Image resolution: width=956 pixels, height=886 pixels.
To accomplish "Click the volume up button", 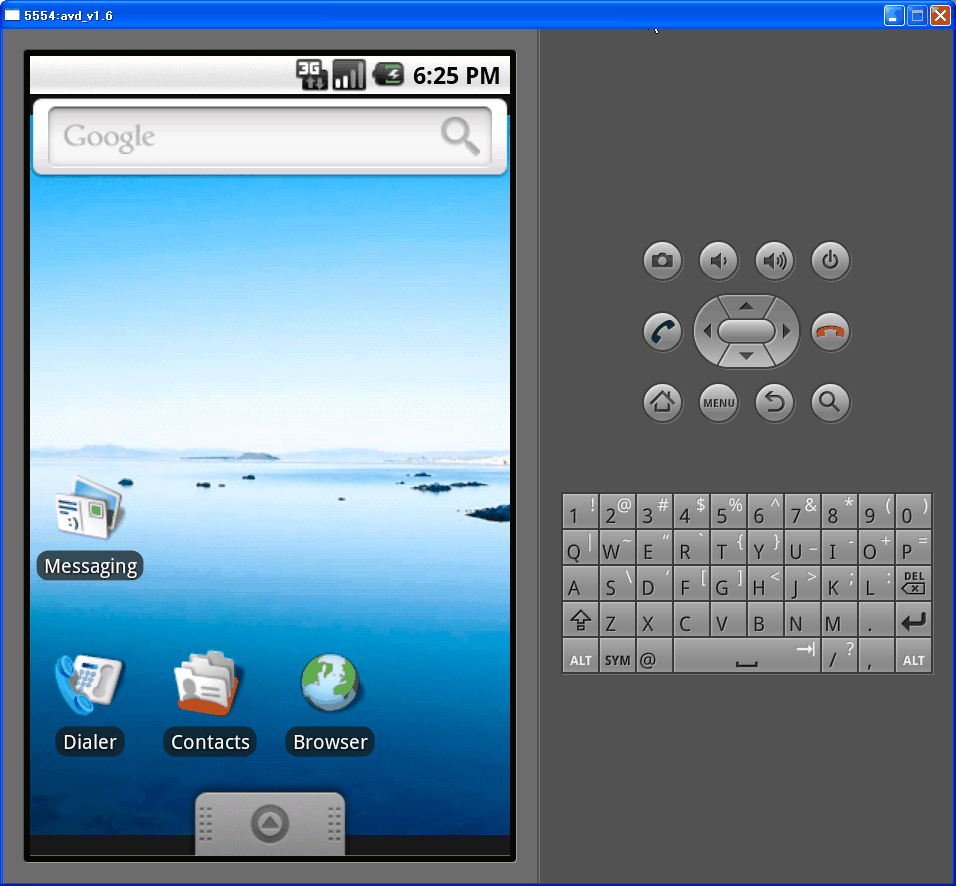I will pyautogui.click(x=775, y=261).
